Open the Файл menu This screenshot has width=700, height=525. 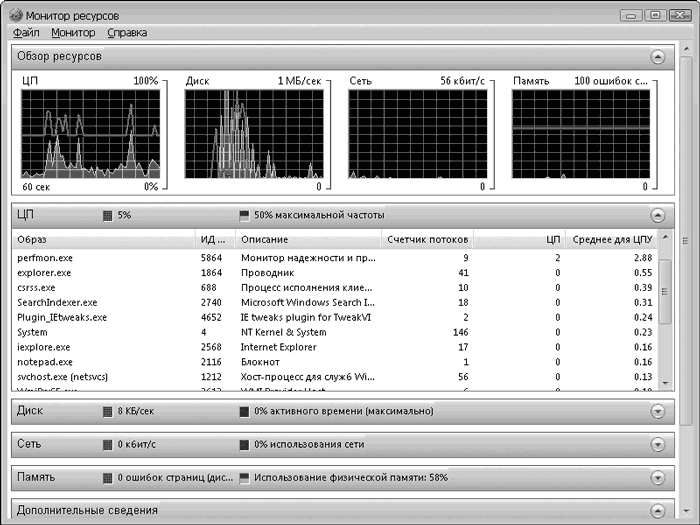[26, 33]
